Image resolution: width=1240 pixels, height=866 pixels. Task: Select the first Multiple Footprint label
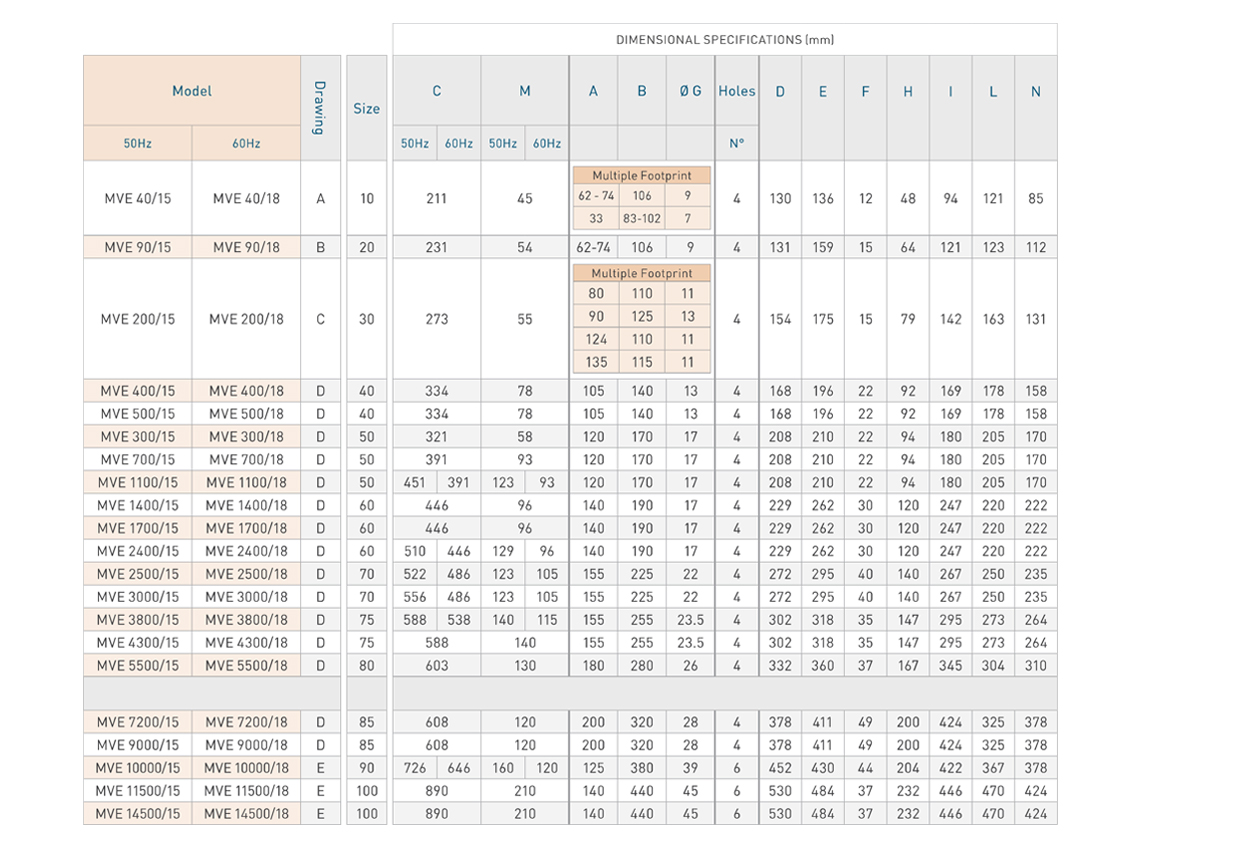pos(642,175)
